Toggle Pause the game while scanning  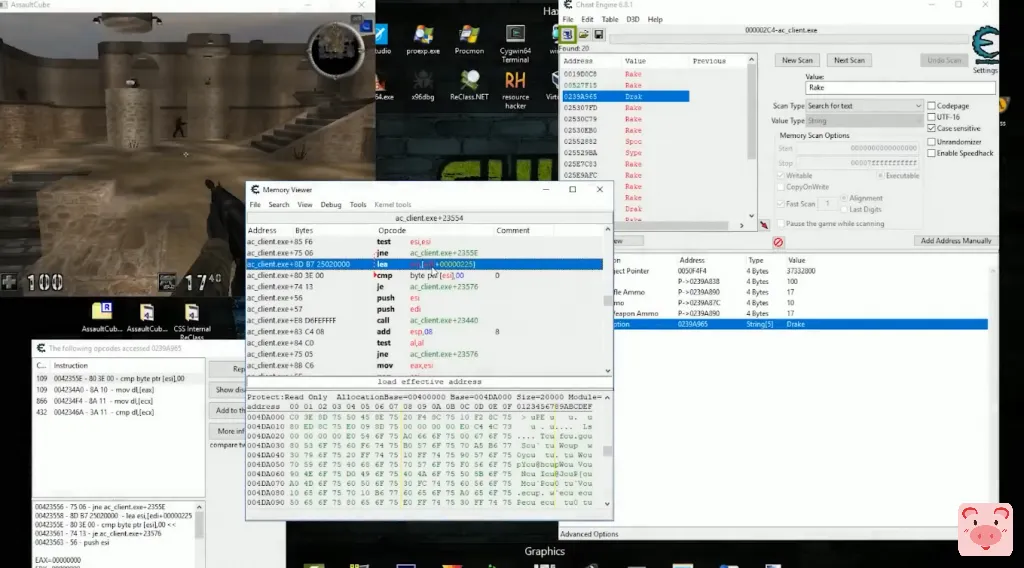(x=780, y=223)
